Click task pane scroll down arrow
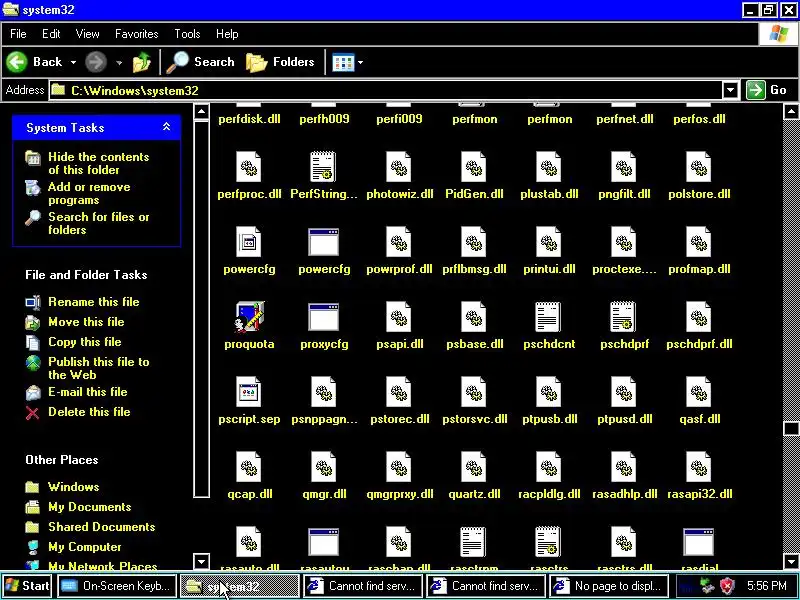 (202, 562)
